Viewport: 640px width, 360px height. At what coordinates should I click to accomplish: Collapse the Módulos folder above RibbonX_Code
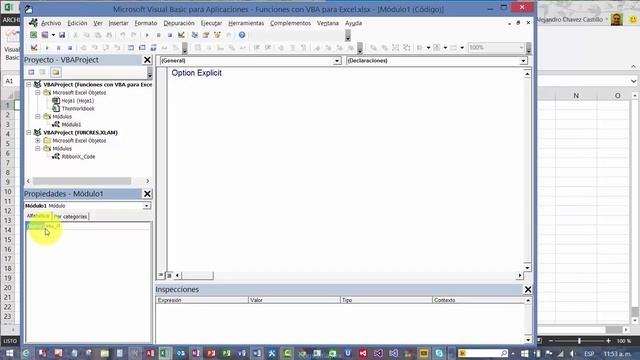(x=38, y=149)
